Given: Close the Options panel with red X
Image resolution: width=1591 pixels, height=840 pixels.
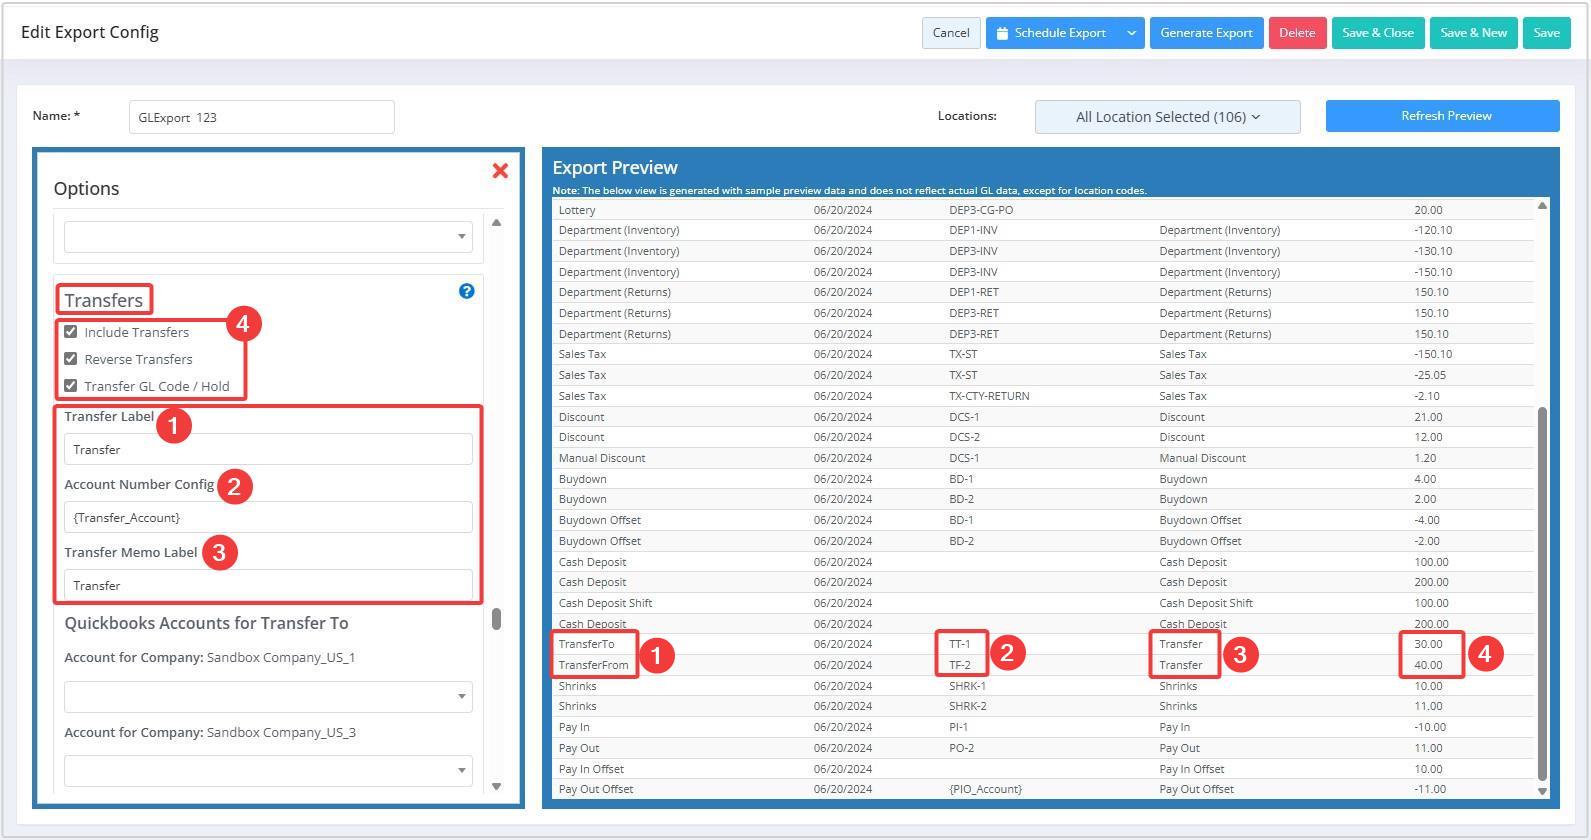Looking at the screenshot, I should click(500, 171).
